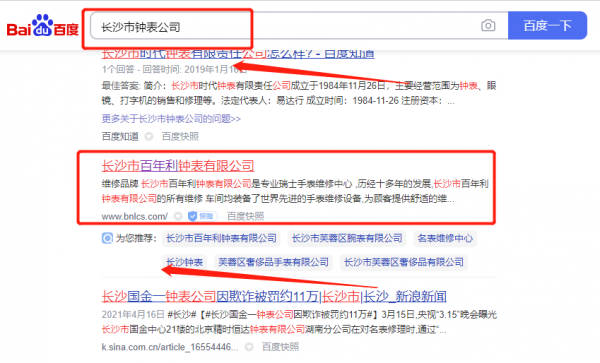
Task: Open 长沙市百年利钟表有限公司 result title
Action: 178,166
